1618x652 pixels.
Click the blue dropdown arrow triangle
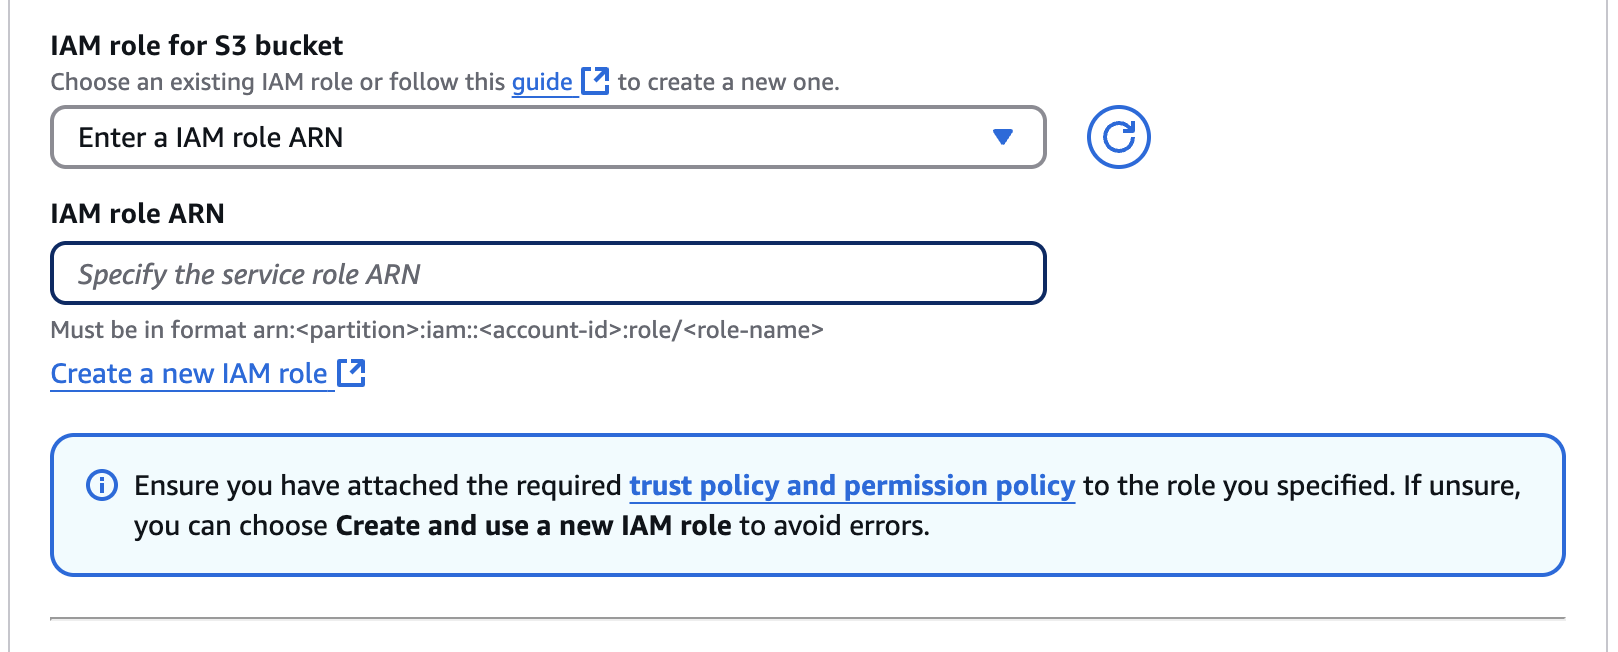click(x=1003, y=137)
